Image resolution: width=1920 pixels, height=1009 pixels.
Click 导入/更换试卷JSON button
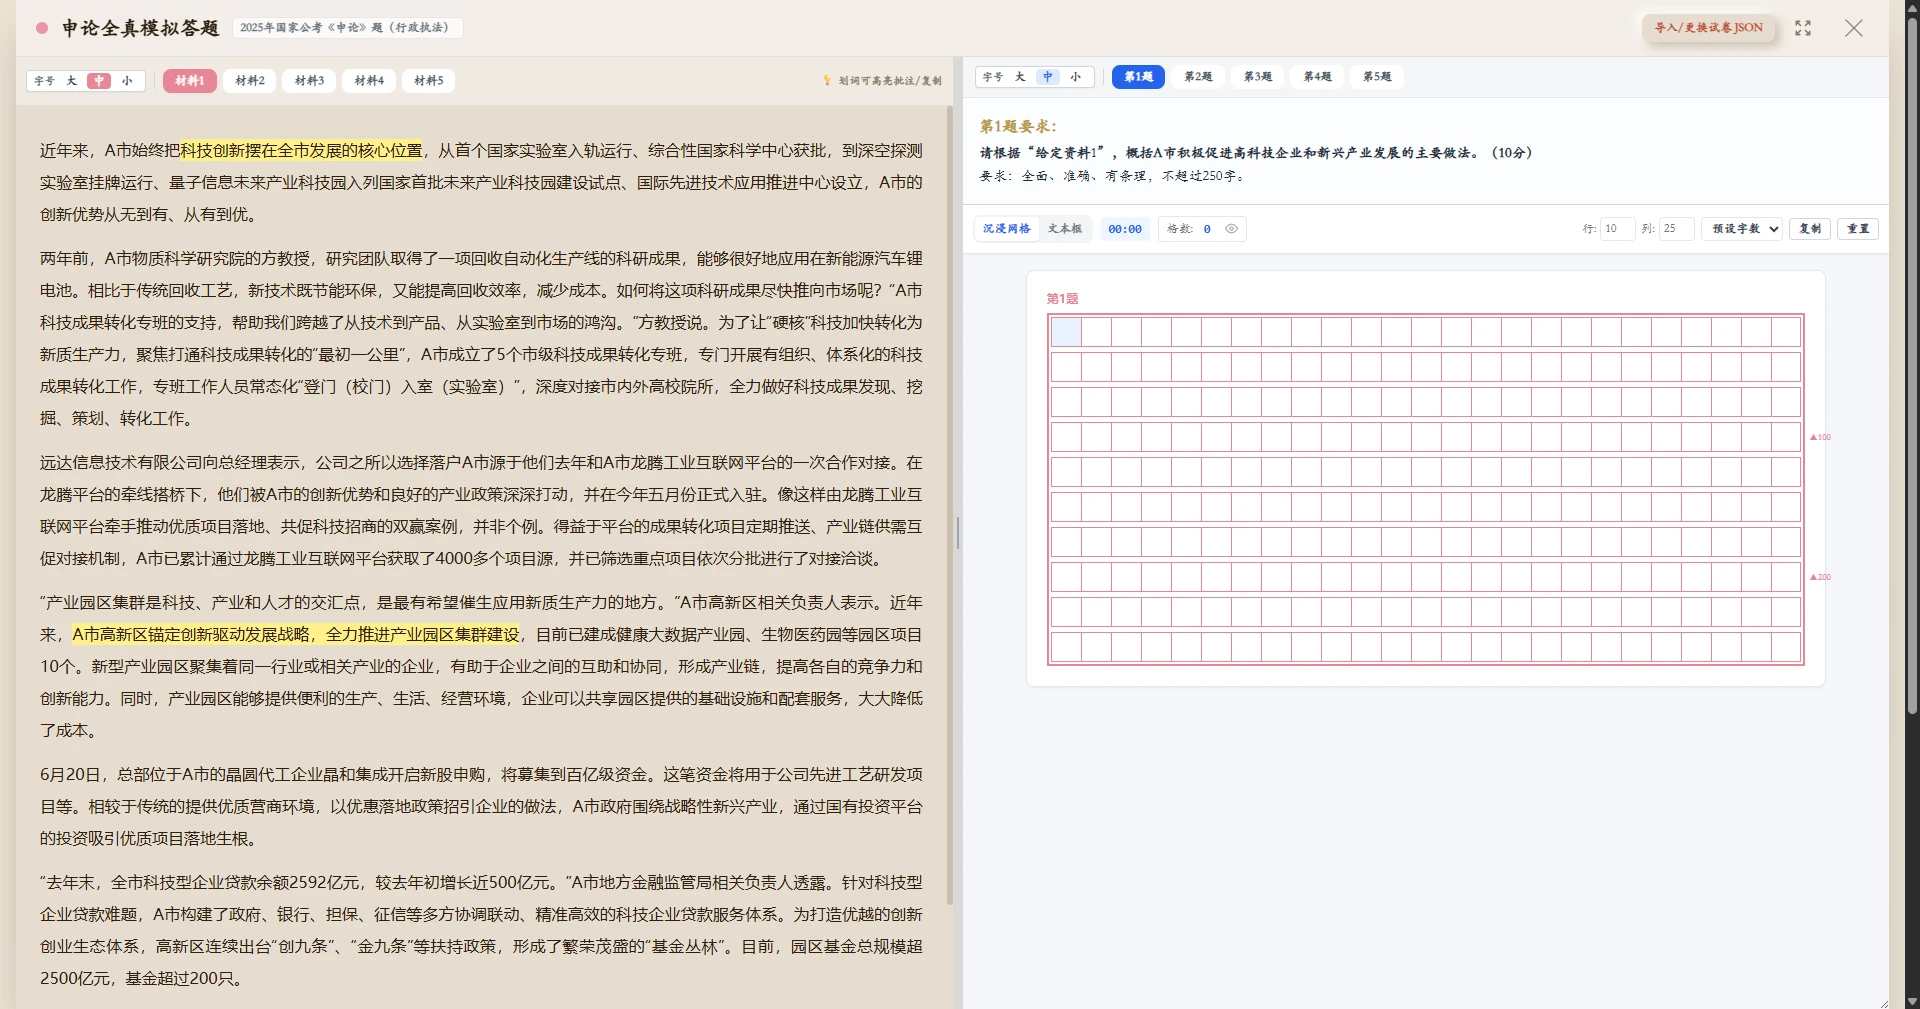click(1708, 28)
